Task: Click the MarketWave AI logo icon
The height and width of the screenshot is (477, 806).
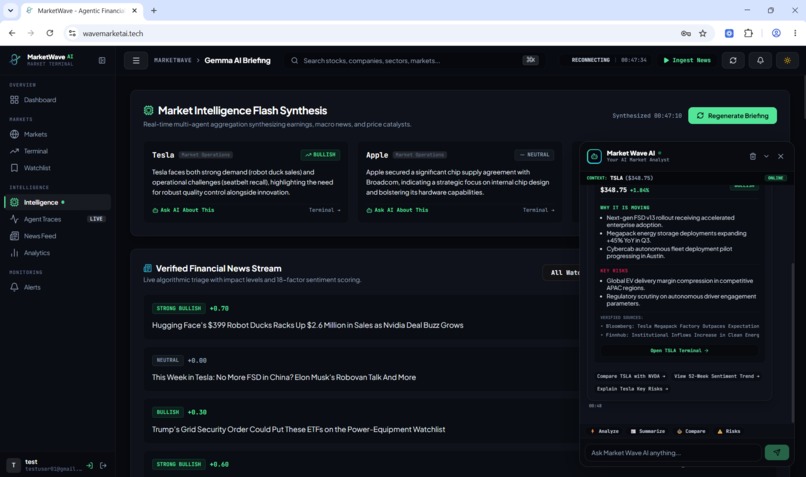Action: click(15, 60)
